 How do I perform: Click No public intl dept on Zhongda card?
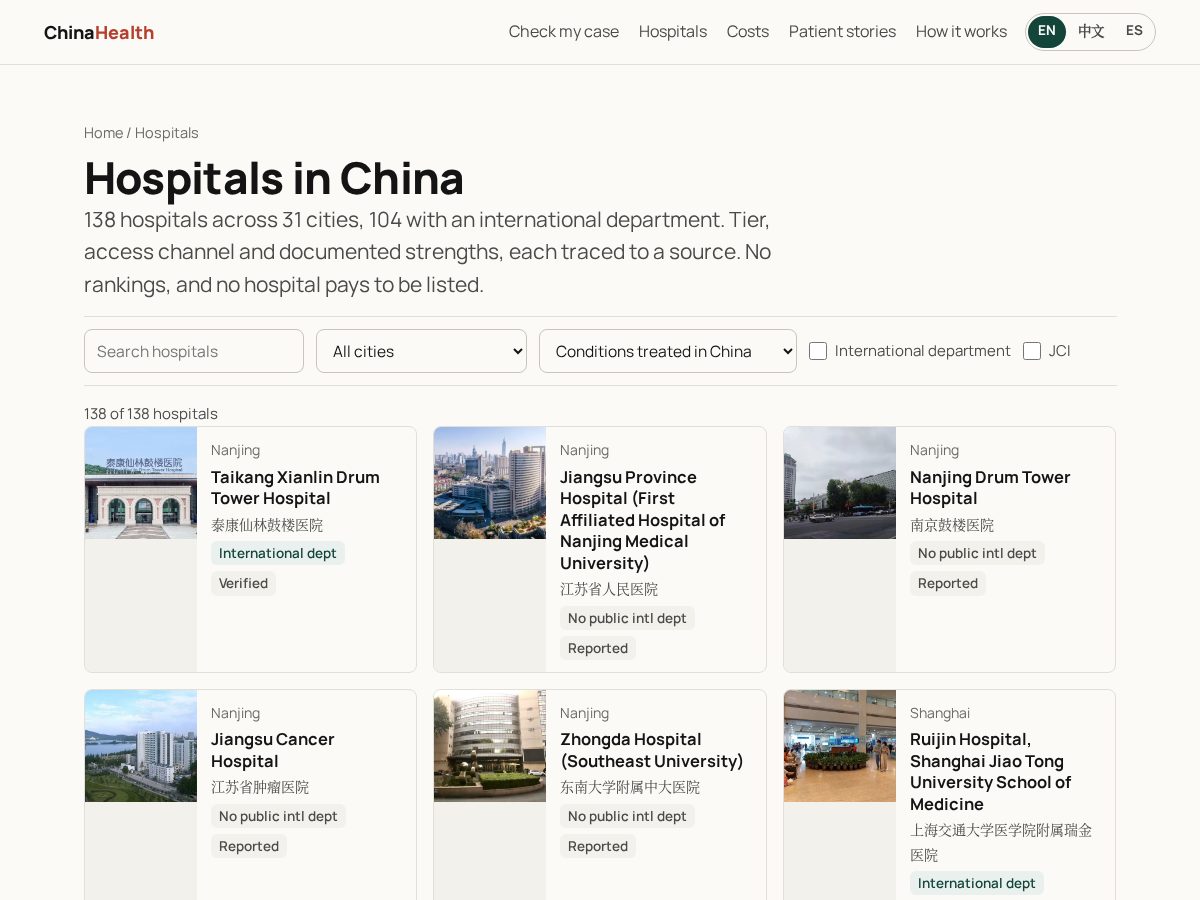tap(627, 816)
